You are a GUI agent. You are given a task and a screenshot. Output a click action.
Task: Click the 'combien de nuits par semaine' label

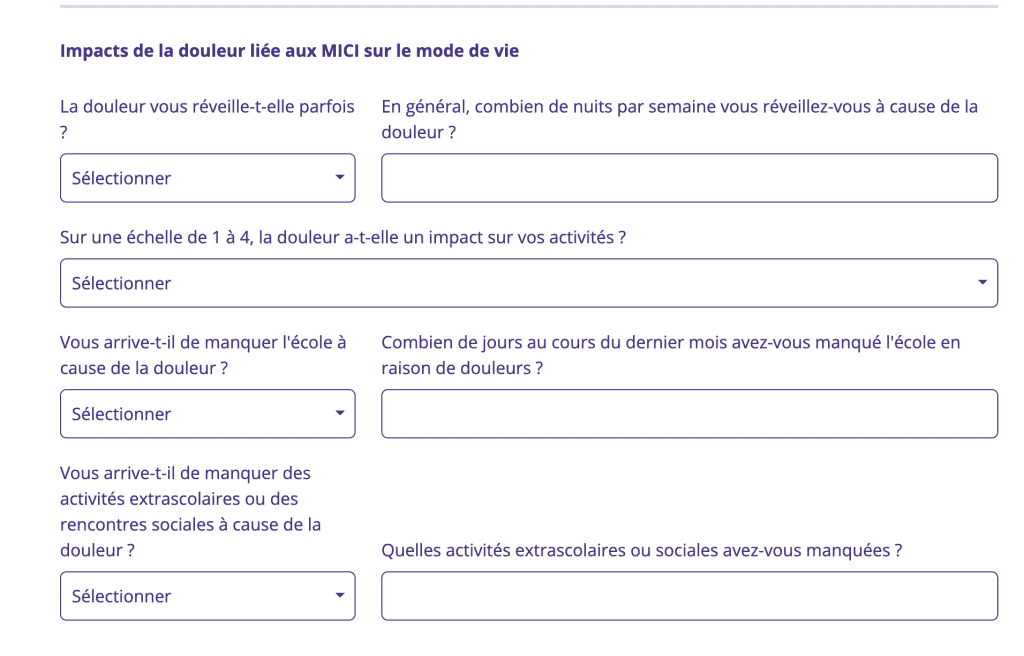(x=679, y=119)
